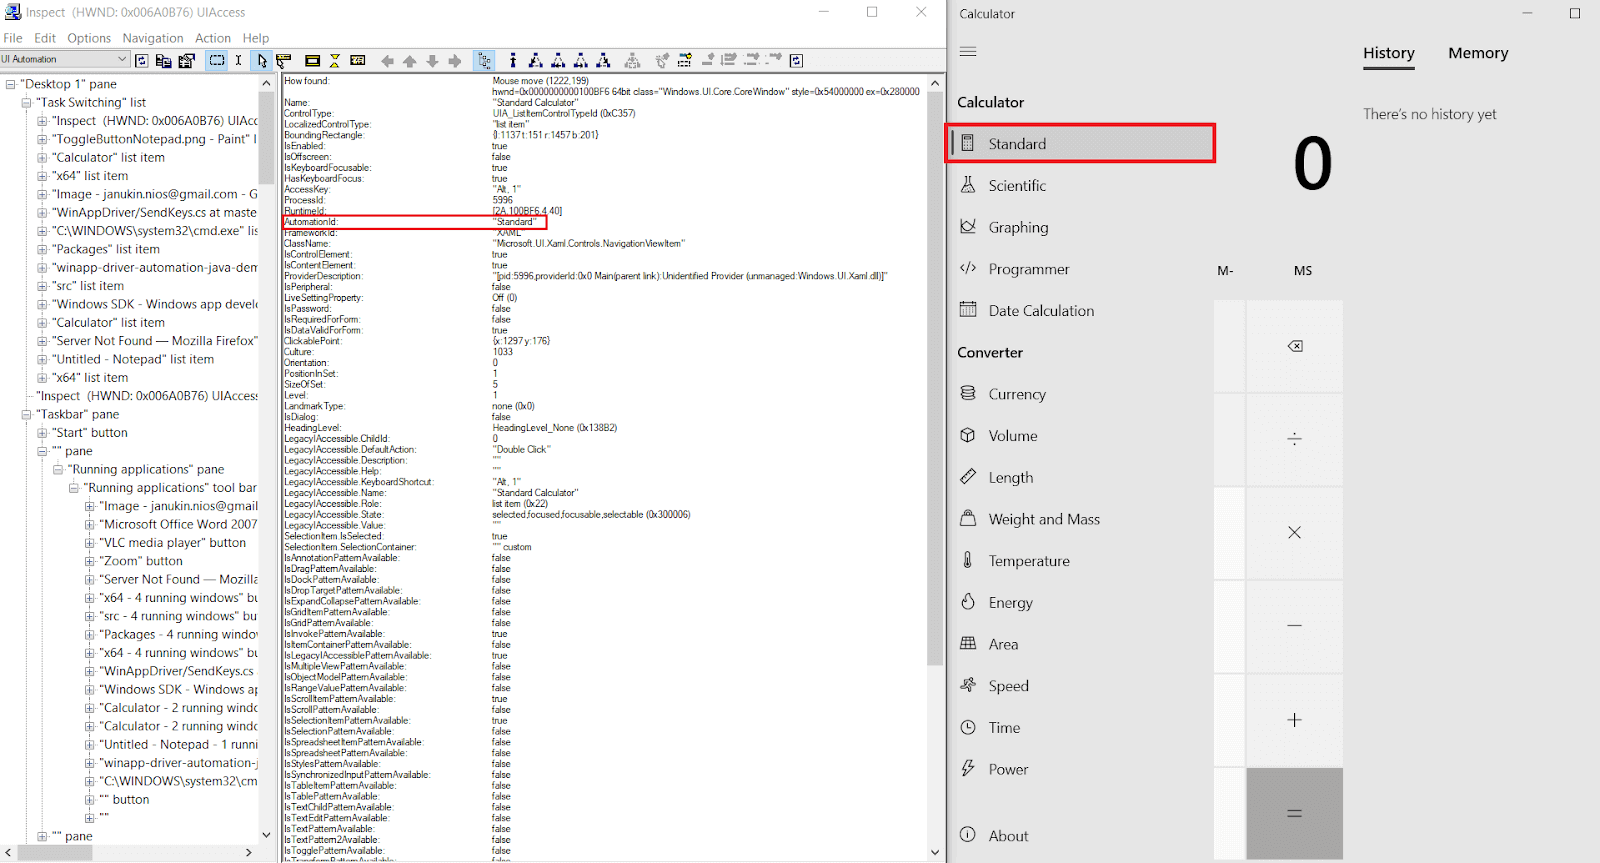Click the Currency converter icon

point(968,394)
